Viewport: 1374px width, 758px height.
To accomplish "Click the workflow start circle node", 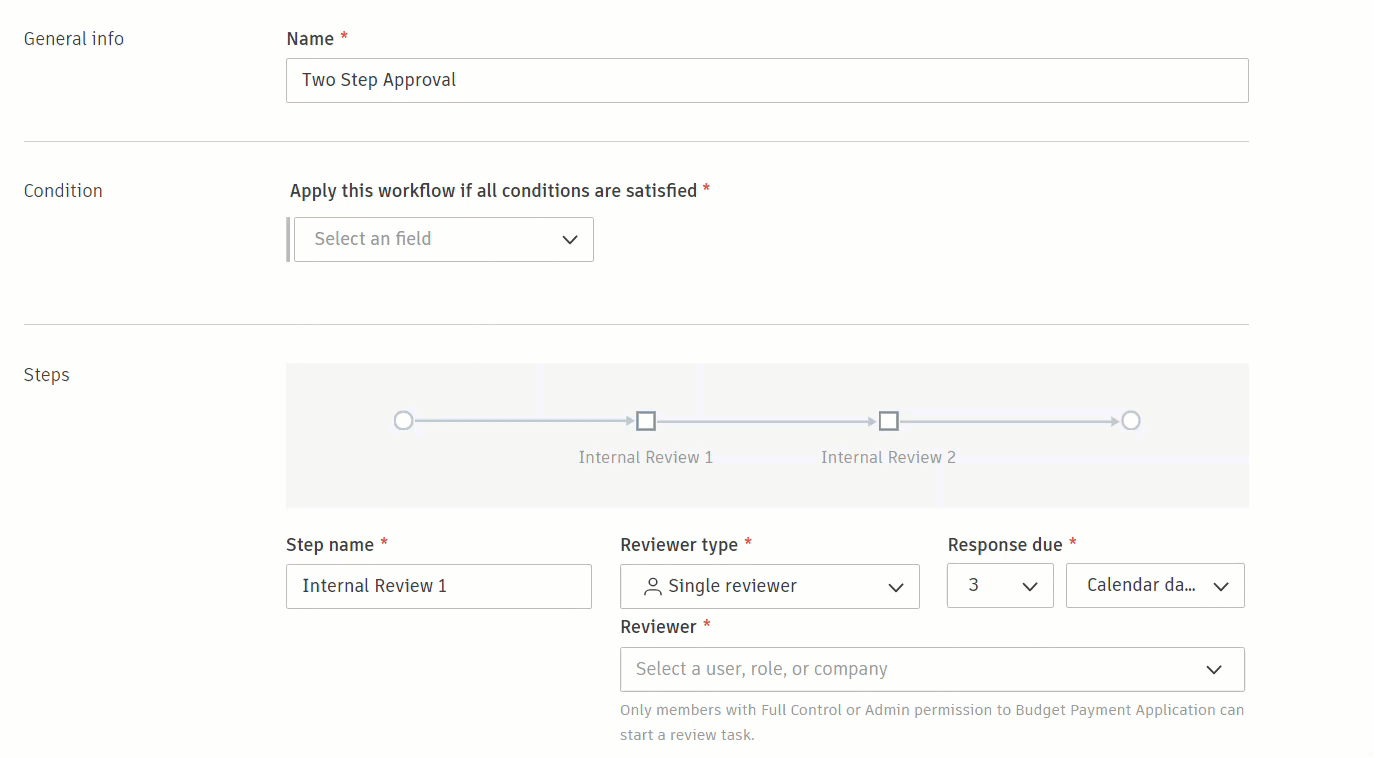I will click(403, 421).
